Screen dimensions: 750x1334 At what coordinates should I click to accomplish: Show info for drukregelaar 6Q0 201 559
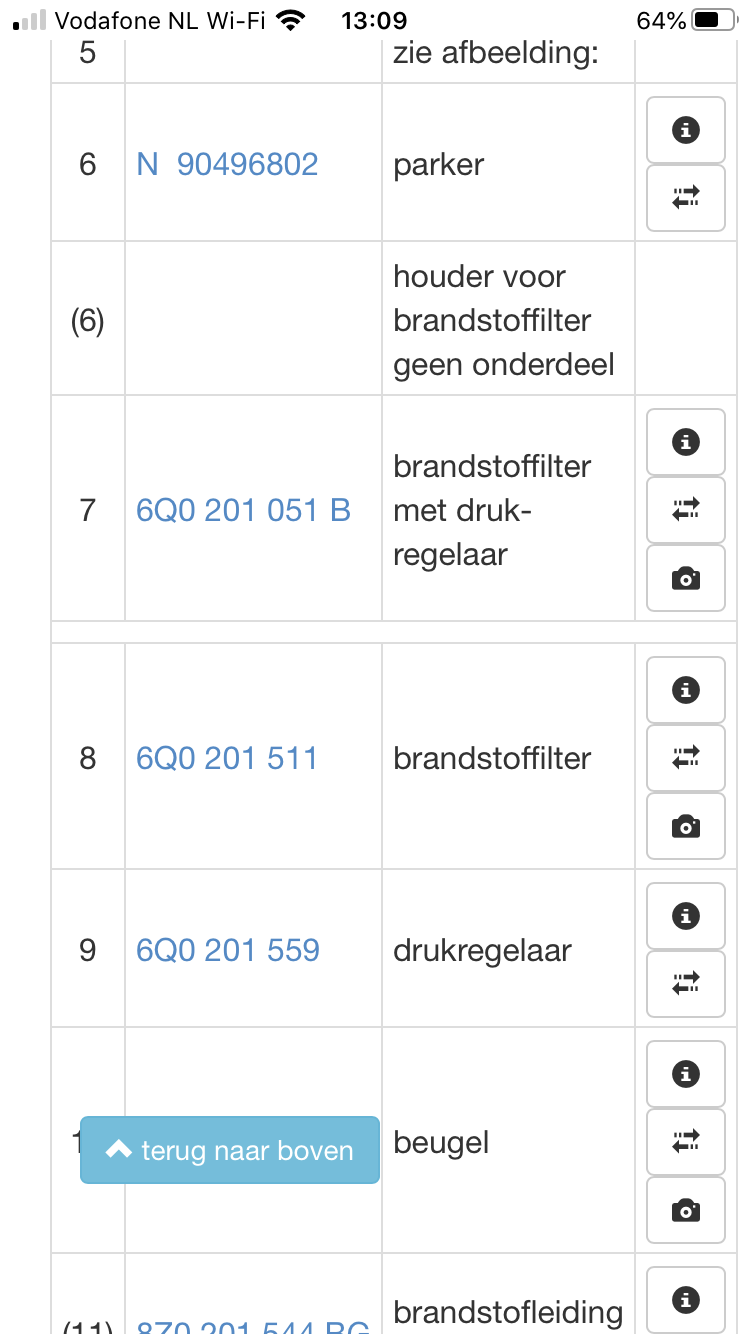coord(686,916)
